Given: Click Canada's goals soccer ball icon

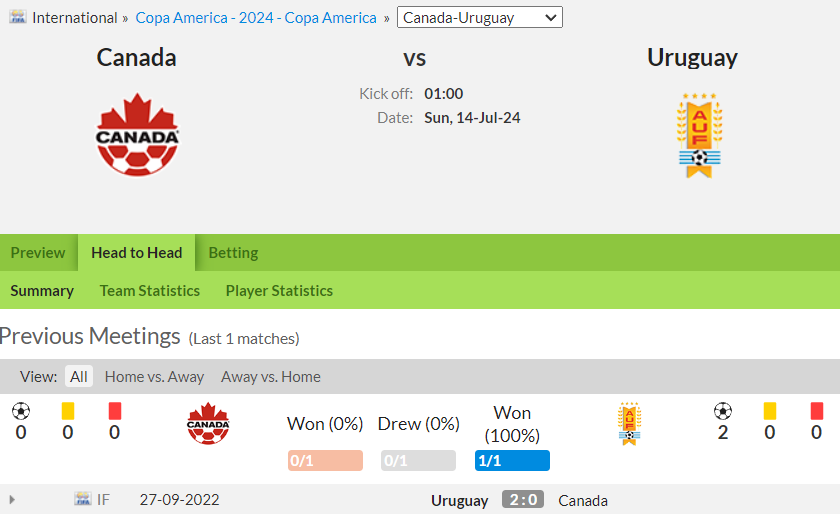Looking at the screenshot, I should point(21,411).
